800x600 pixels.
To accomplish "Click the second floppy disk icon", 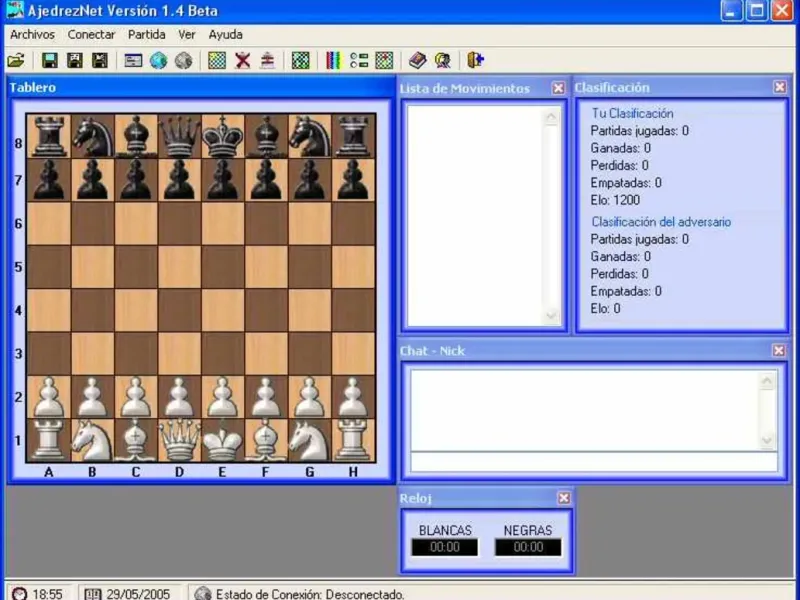I will 74,61.
